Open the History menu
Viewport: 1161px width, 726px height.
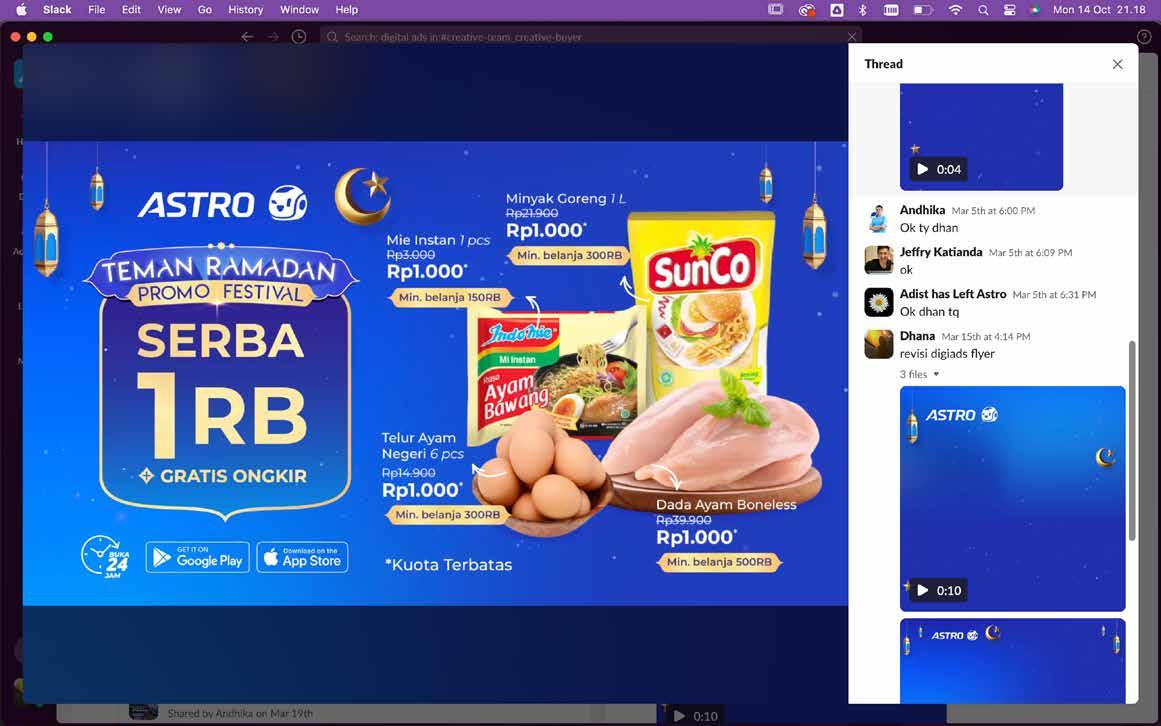click(245, 10)
